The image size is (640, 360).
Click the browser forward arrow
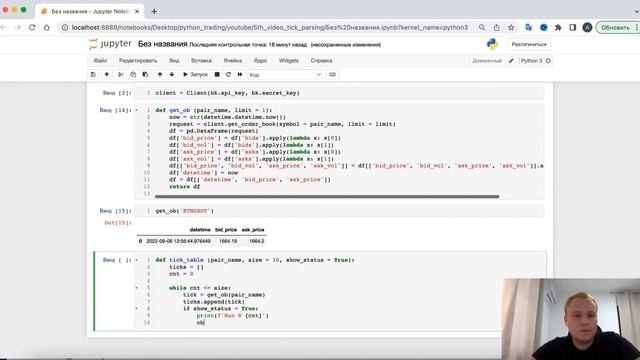pos(17,27)
